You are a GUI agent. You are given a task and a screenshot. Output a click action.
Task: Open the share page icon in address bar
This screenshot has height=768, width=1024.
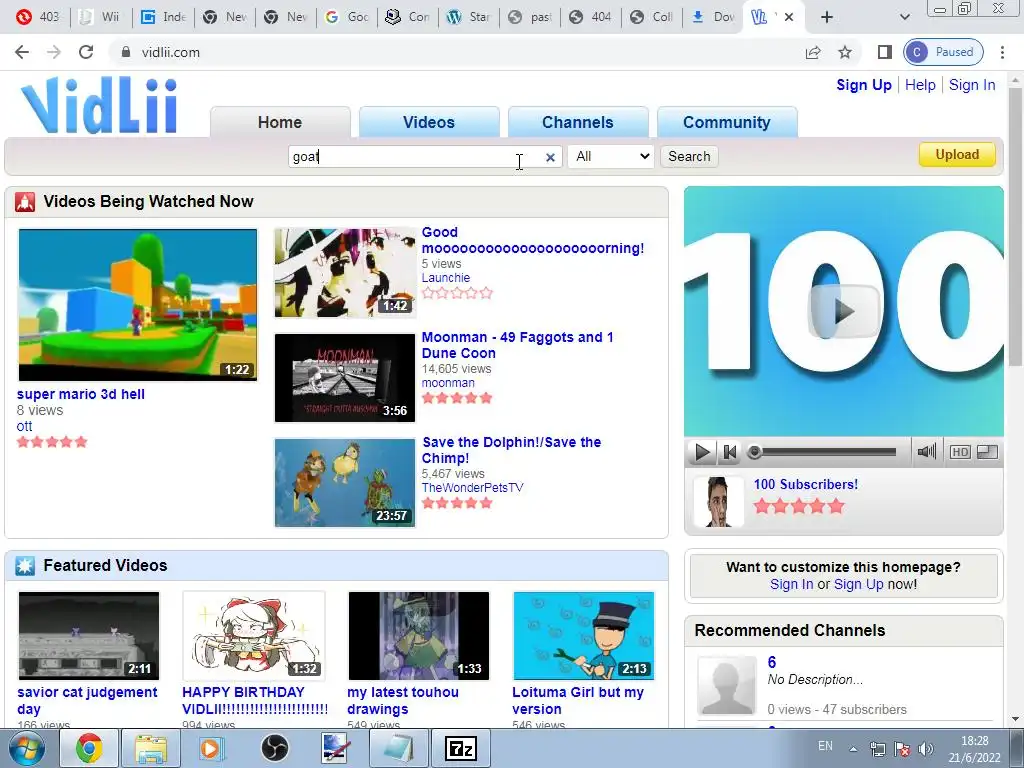pos(812,52)
